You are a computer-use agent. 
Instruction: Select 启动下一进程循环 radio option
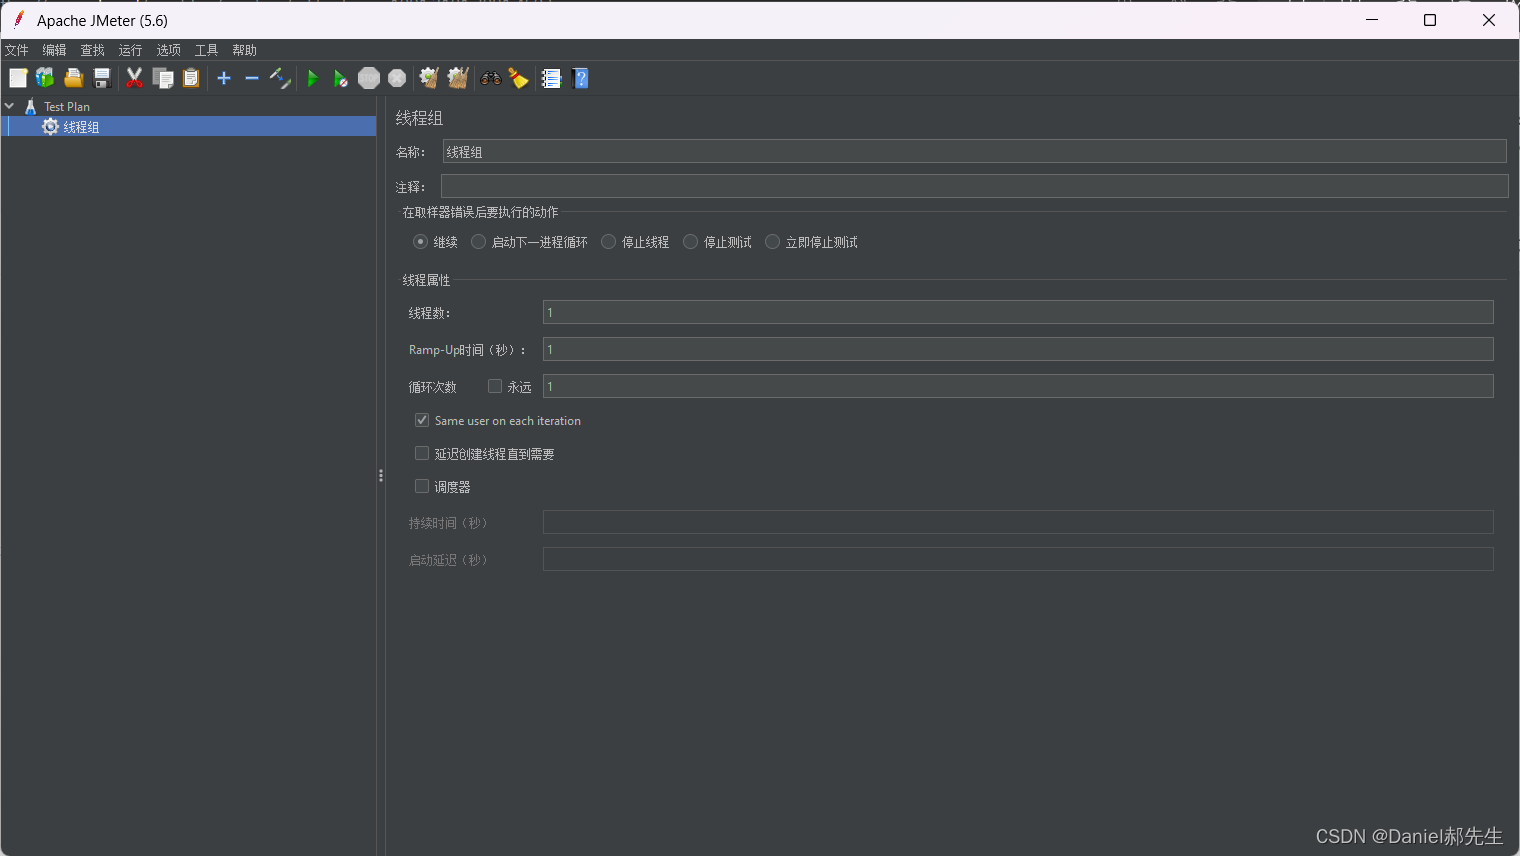pos(479,242)
